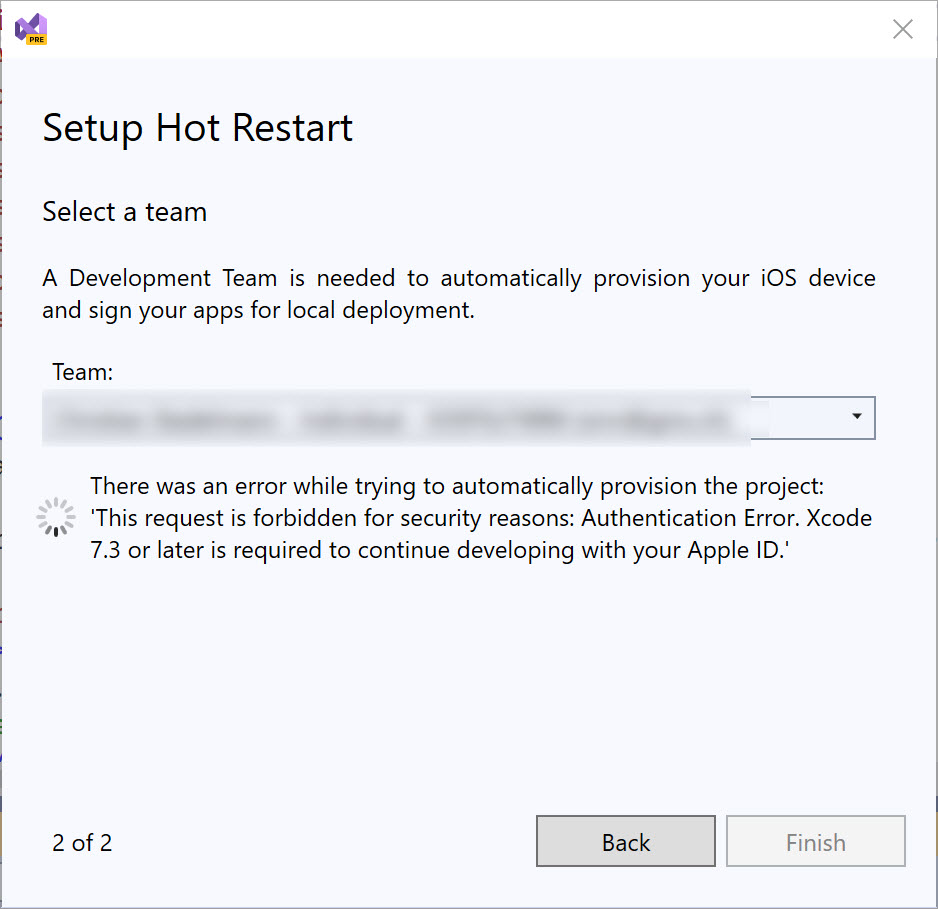Click the 'Setup Hot Restart' heading
Viewport: 938px width, 909px height.
(197, 128)
